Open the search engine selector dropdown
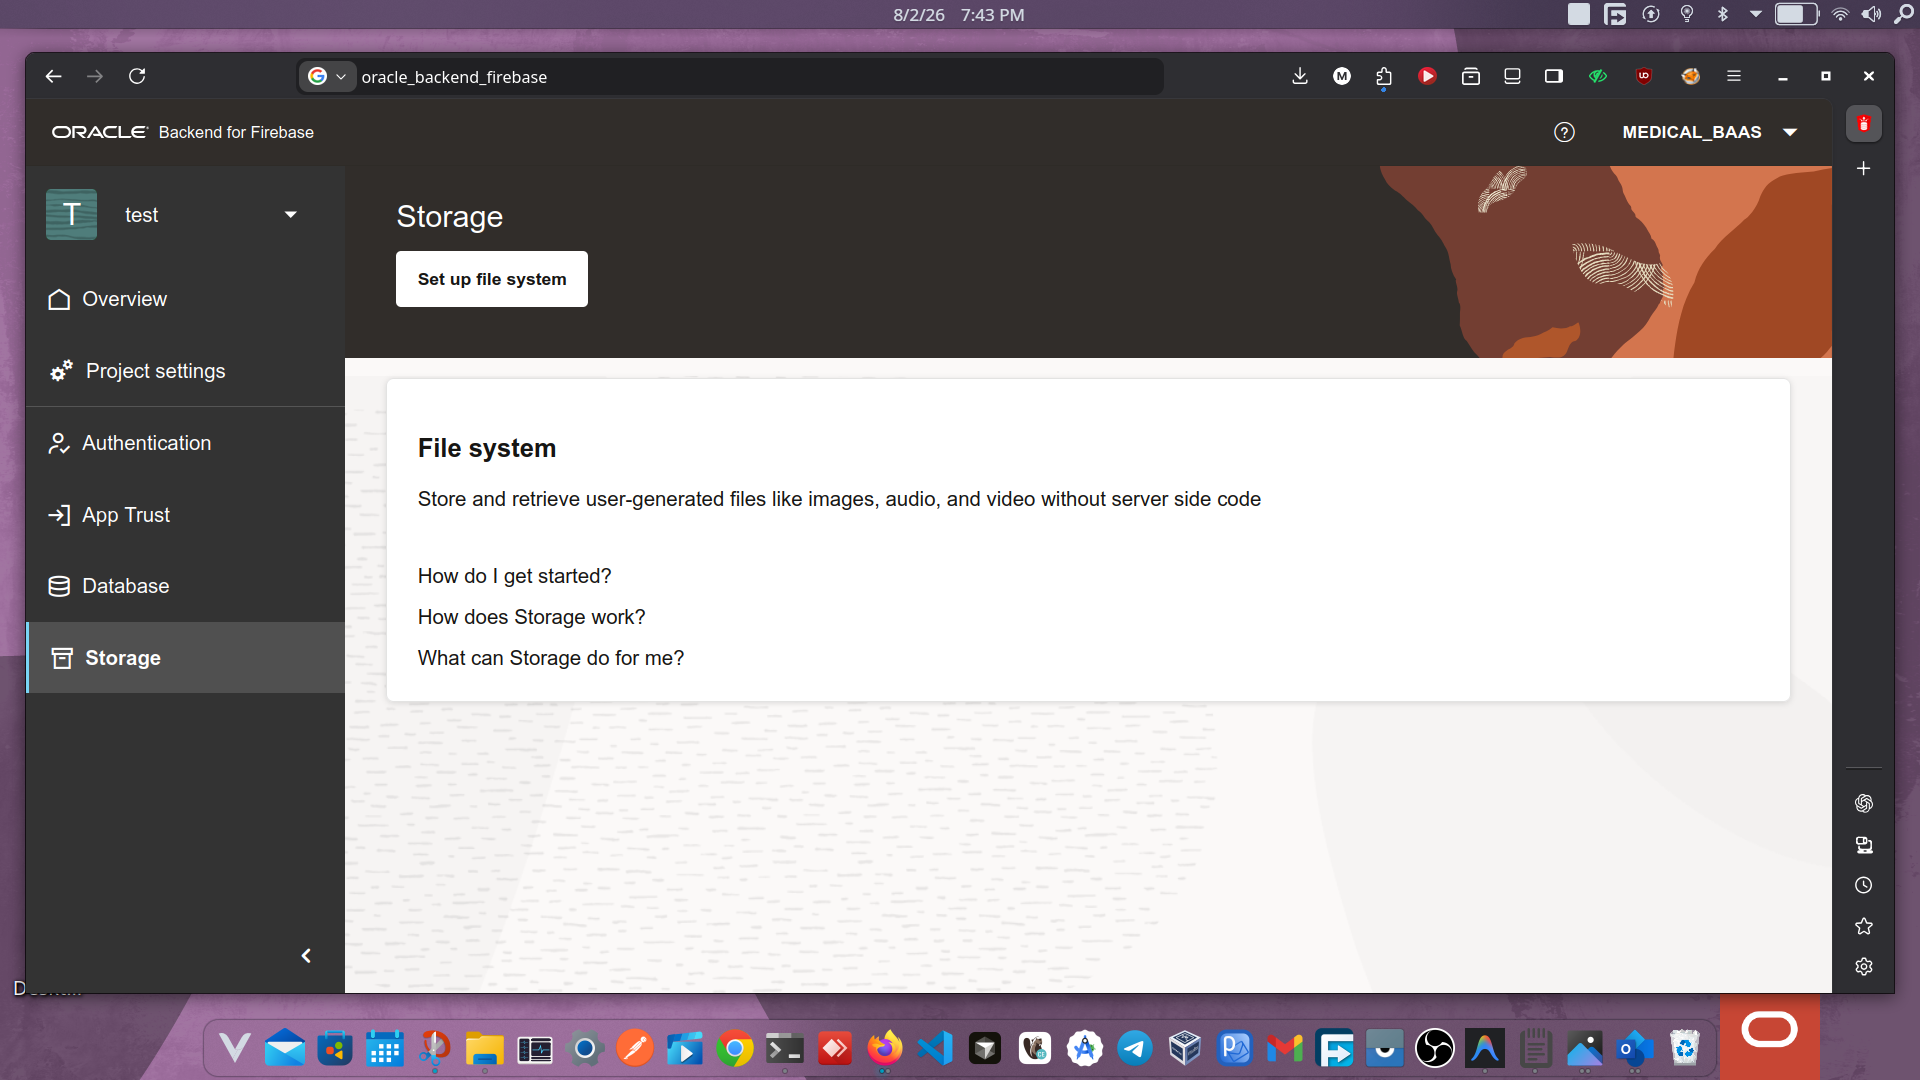 [328, 77]
